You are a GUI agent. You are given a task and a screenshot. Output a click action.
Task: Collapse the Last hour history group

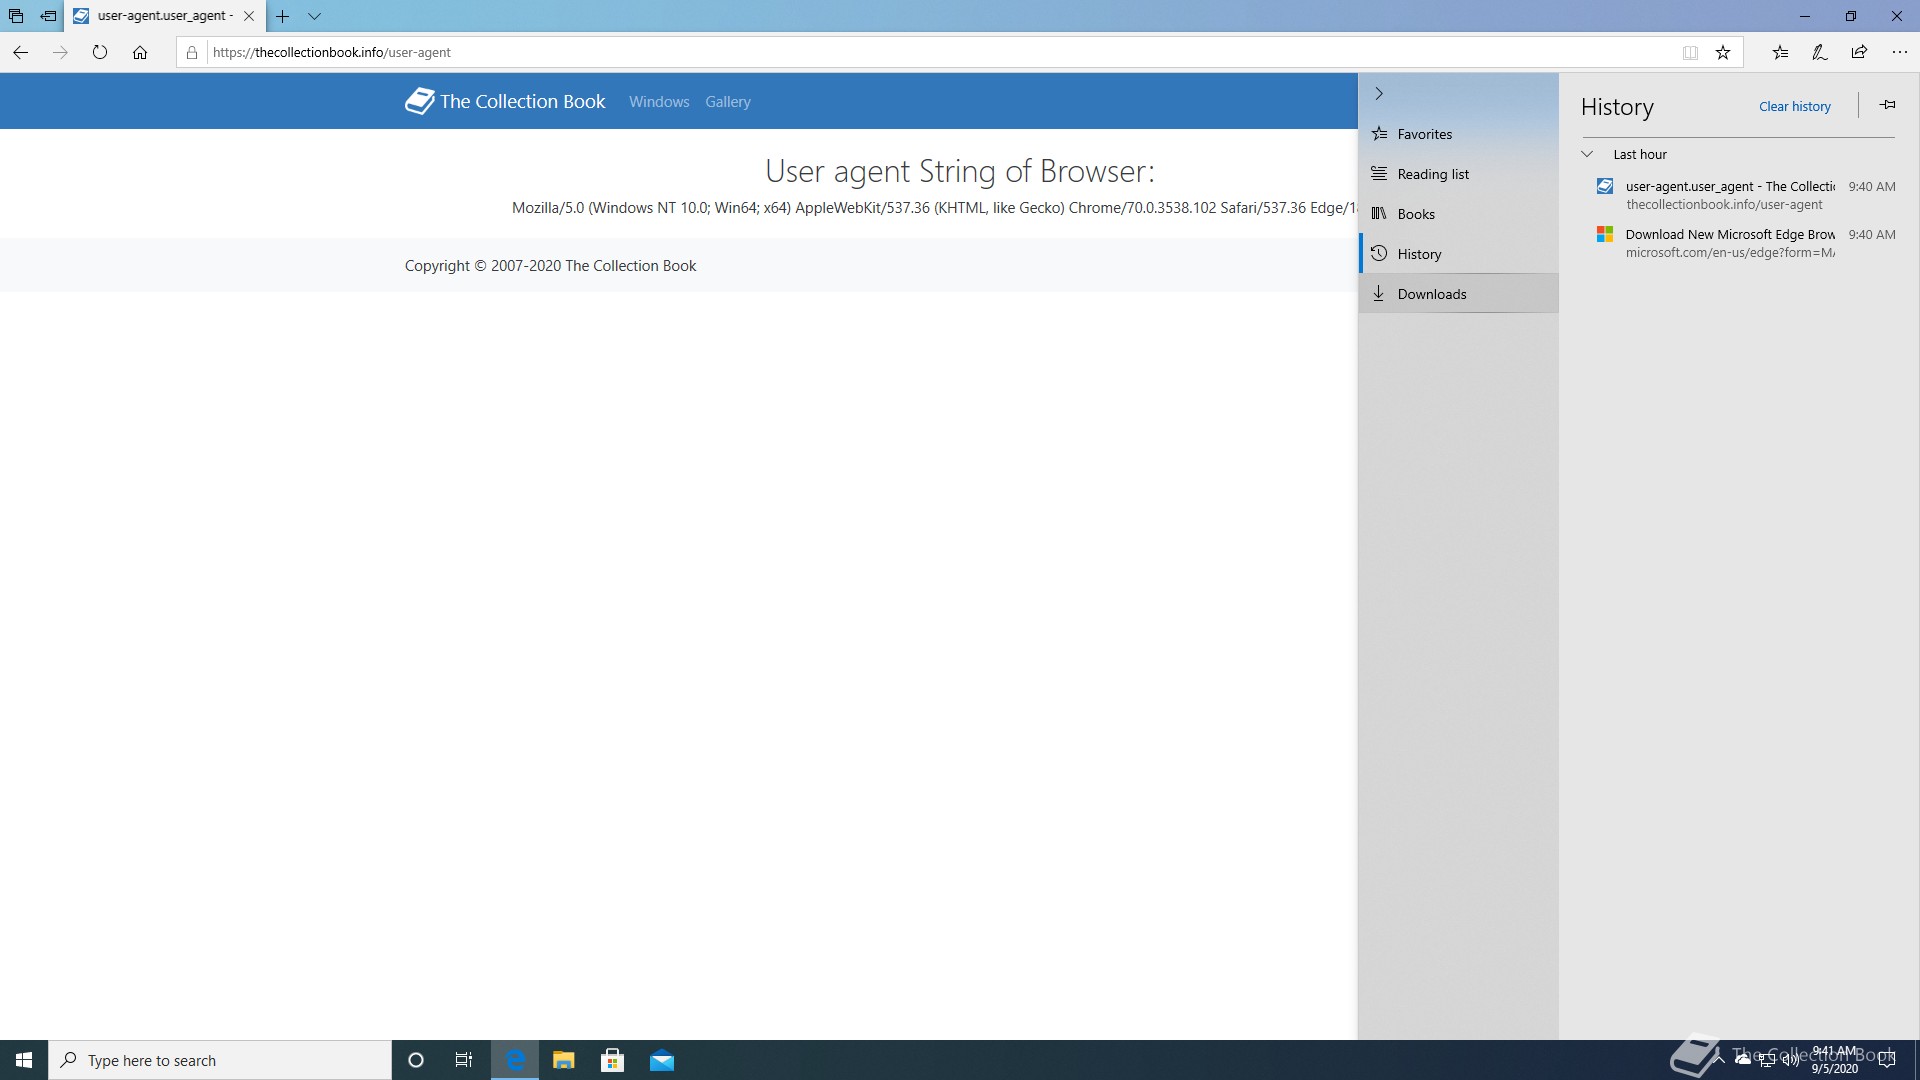pyautogui.click(x=1587, y=154)
